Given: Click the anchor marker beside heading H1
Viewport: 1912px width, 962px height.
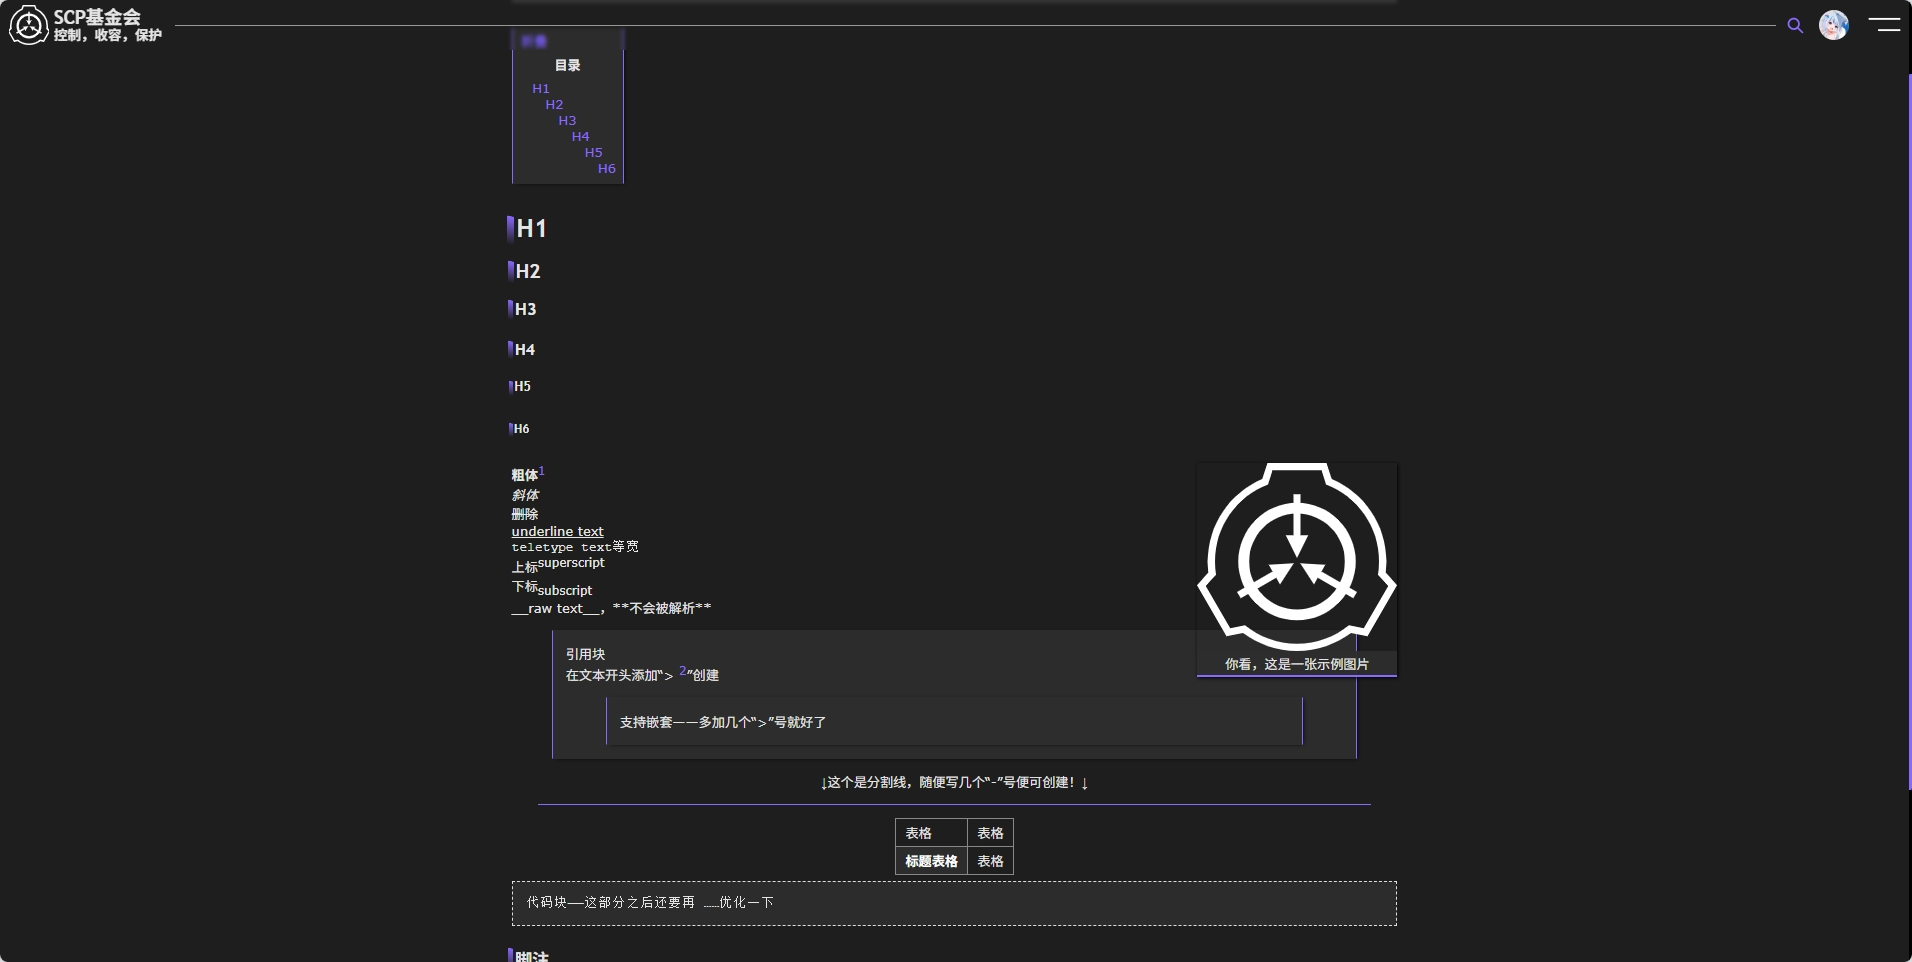Looking at the screenshot, I should (510, 228).
